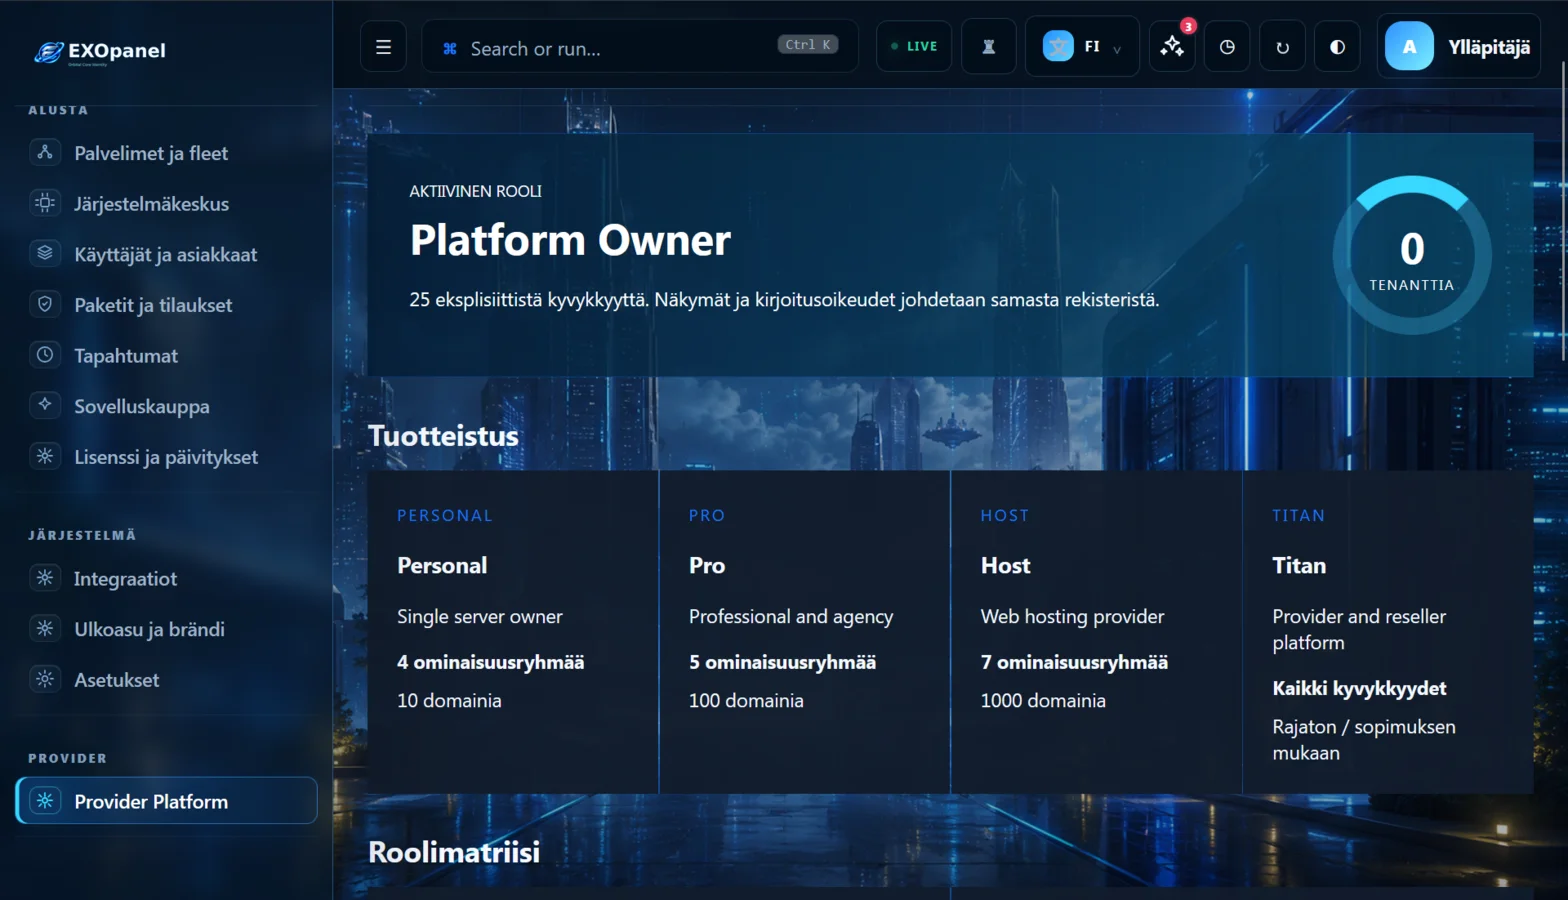Screen dimensions: 1568x900
Task: Open Asetukset in sidebar
Action: pyautogui.click(x=166, y=680)
